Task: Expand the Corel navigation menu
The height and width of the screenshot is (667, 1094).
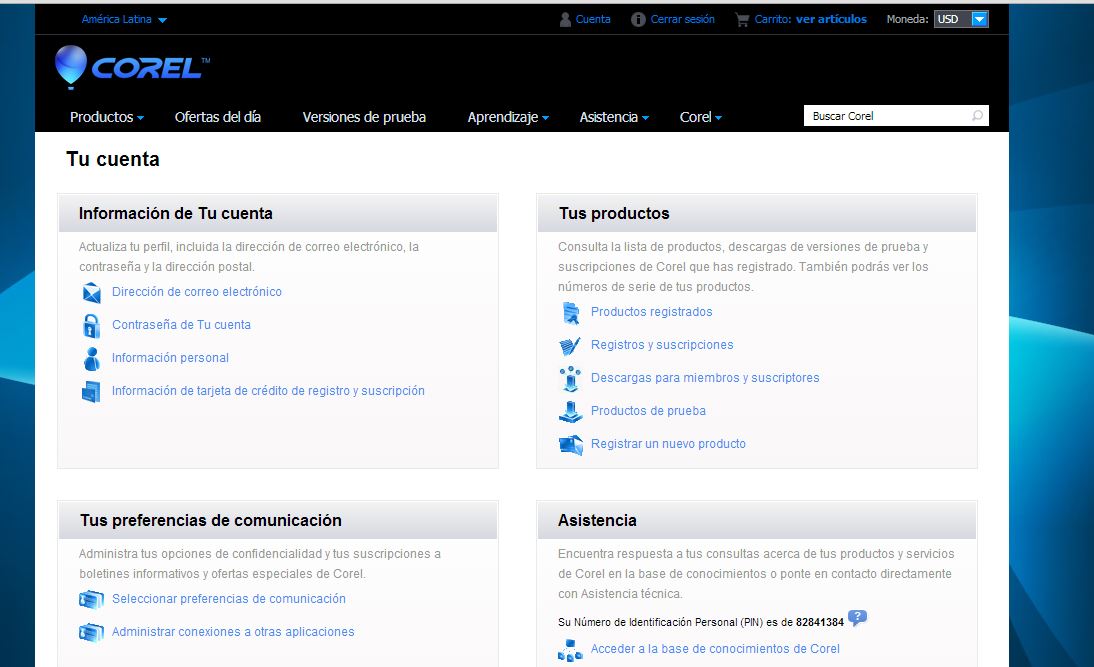Action: click(x=700, y=117)
